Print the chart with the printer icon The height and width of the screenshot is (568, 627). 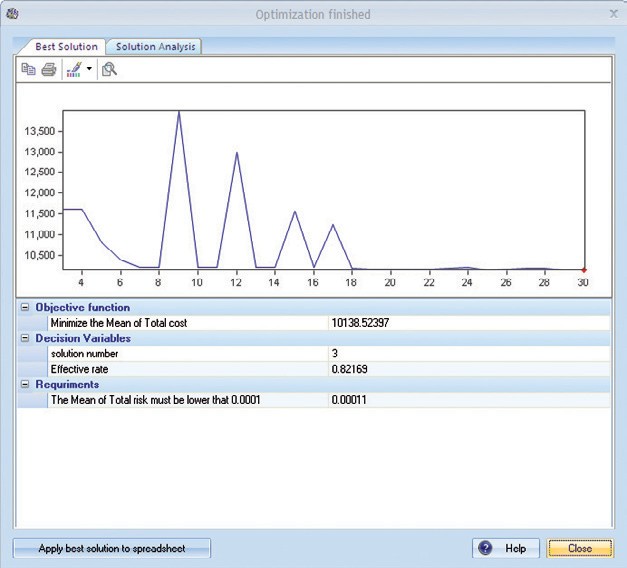point(49,69)
